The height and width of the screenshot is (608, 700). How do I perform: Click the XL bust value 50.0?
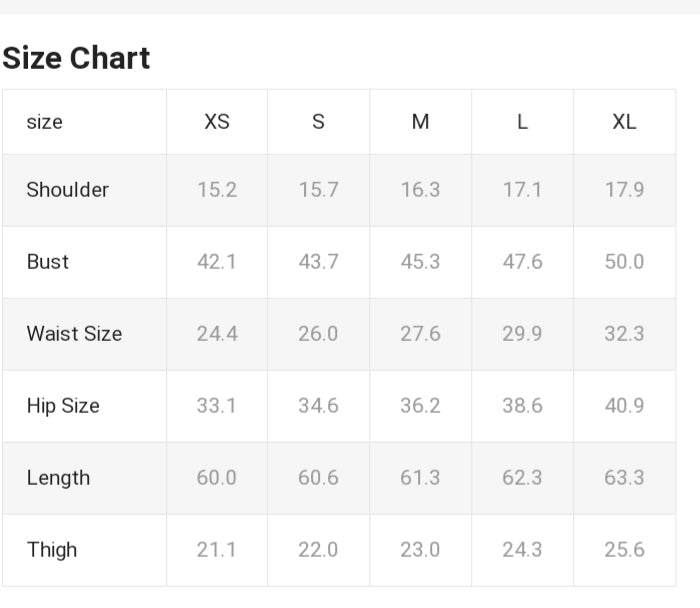click(624, 262)
